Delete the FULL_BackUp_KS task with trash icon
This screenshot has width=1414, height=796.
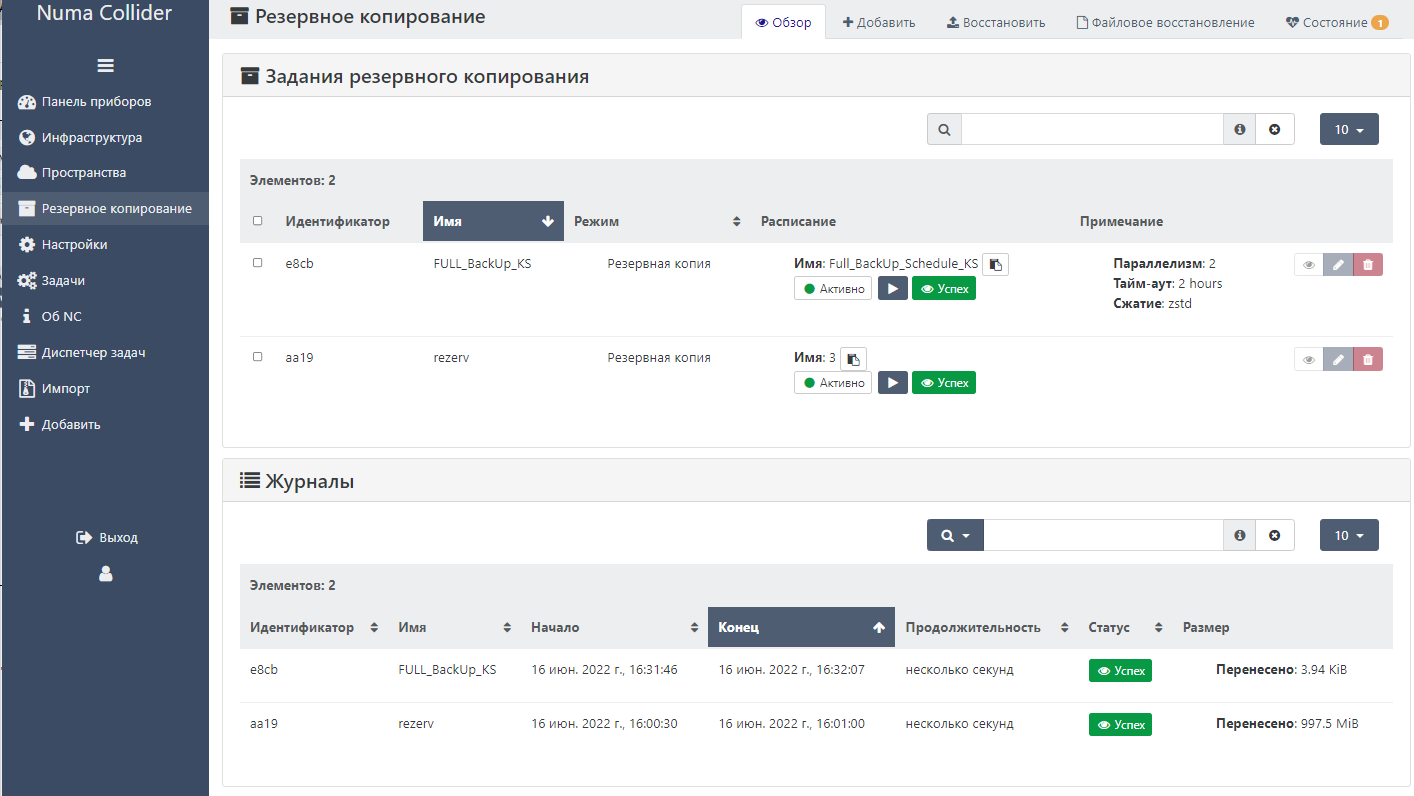point(1368,264)
